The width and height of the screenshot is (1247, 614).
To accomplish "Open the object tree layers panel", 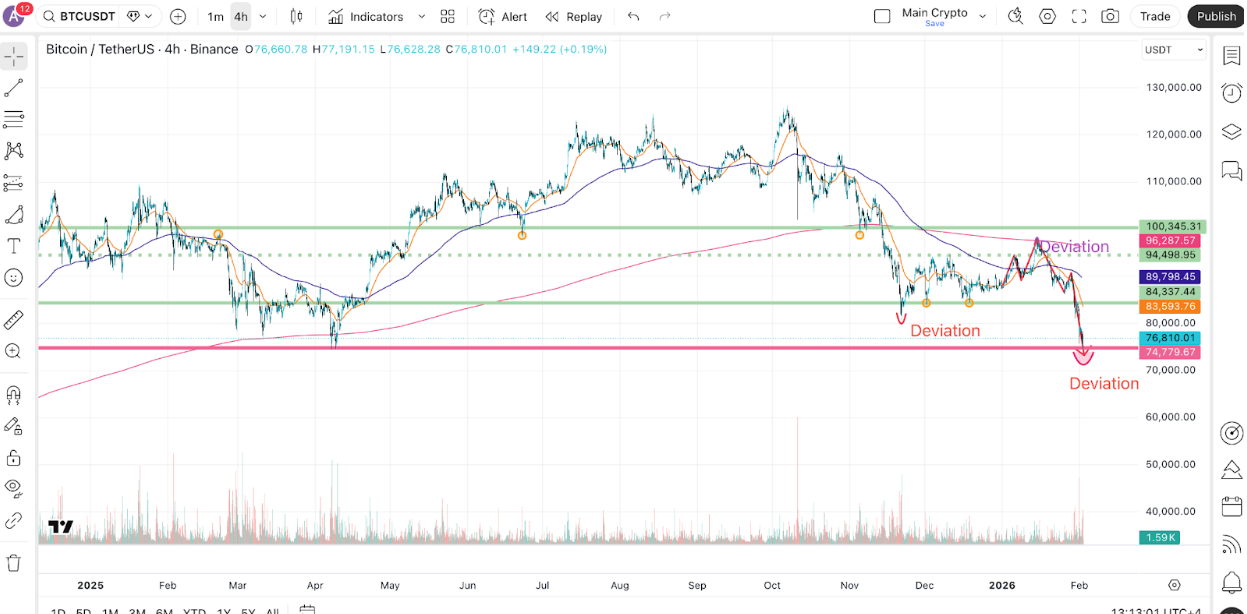I will click(x=1231, y=132).
